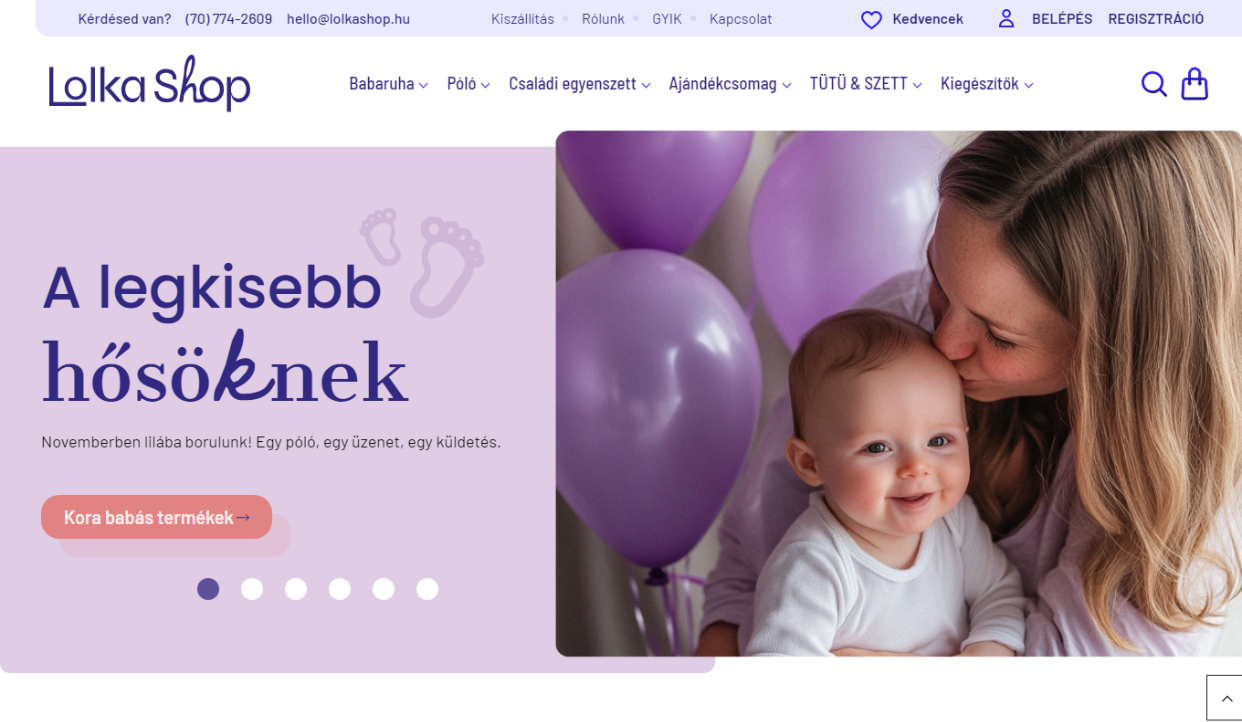Click the user account icon
This screenshot has height=722, width=1242.
pos(1007,19)
